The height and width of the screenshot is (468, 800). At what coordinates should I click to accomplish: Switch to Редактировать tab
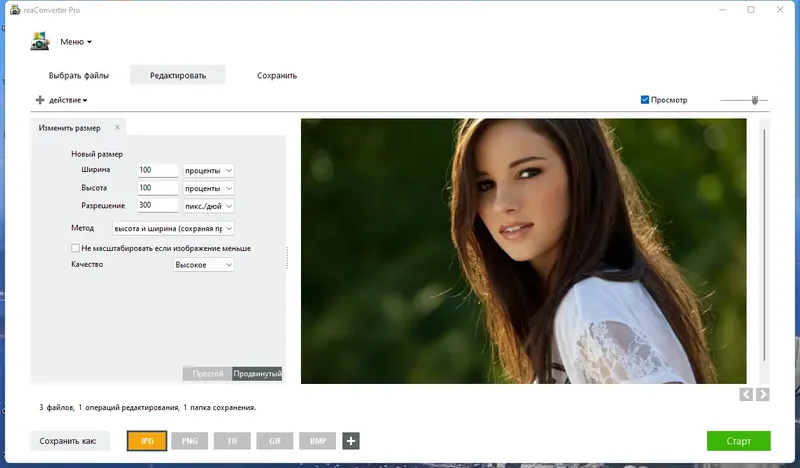pyautogui.click(x=178, y=76)
